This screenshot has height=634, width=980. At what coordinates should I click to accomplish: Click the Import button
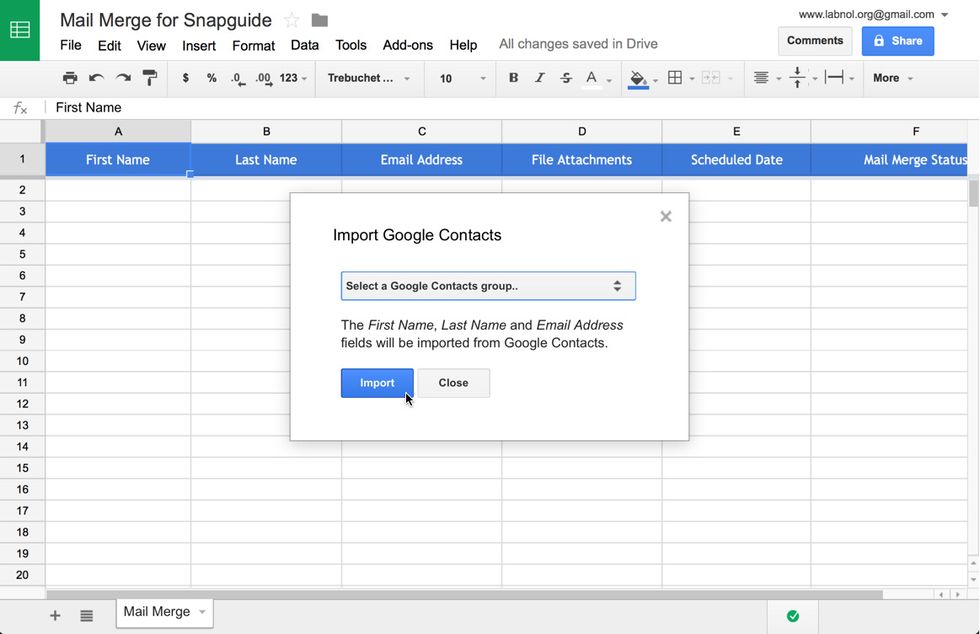(377, 383)
